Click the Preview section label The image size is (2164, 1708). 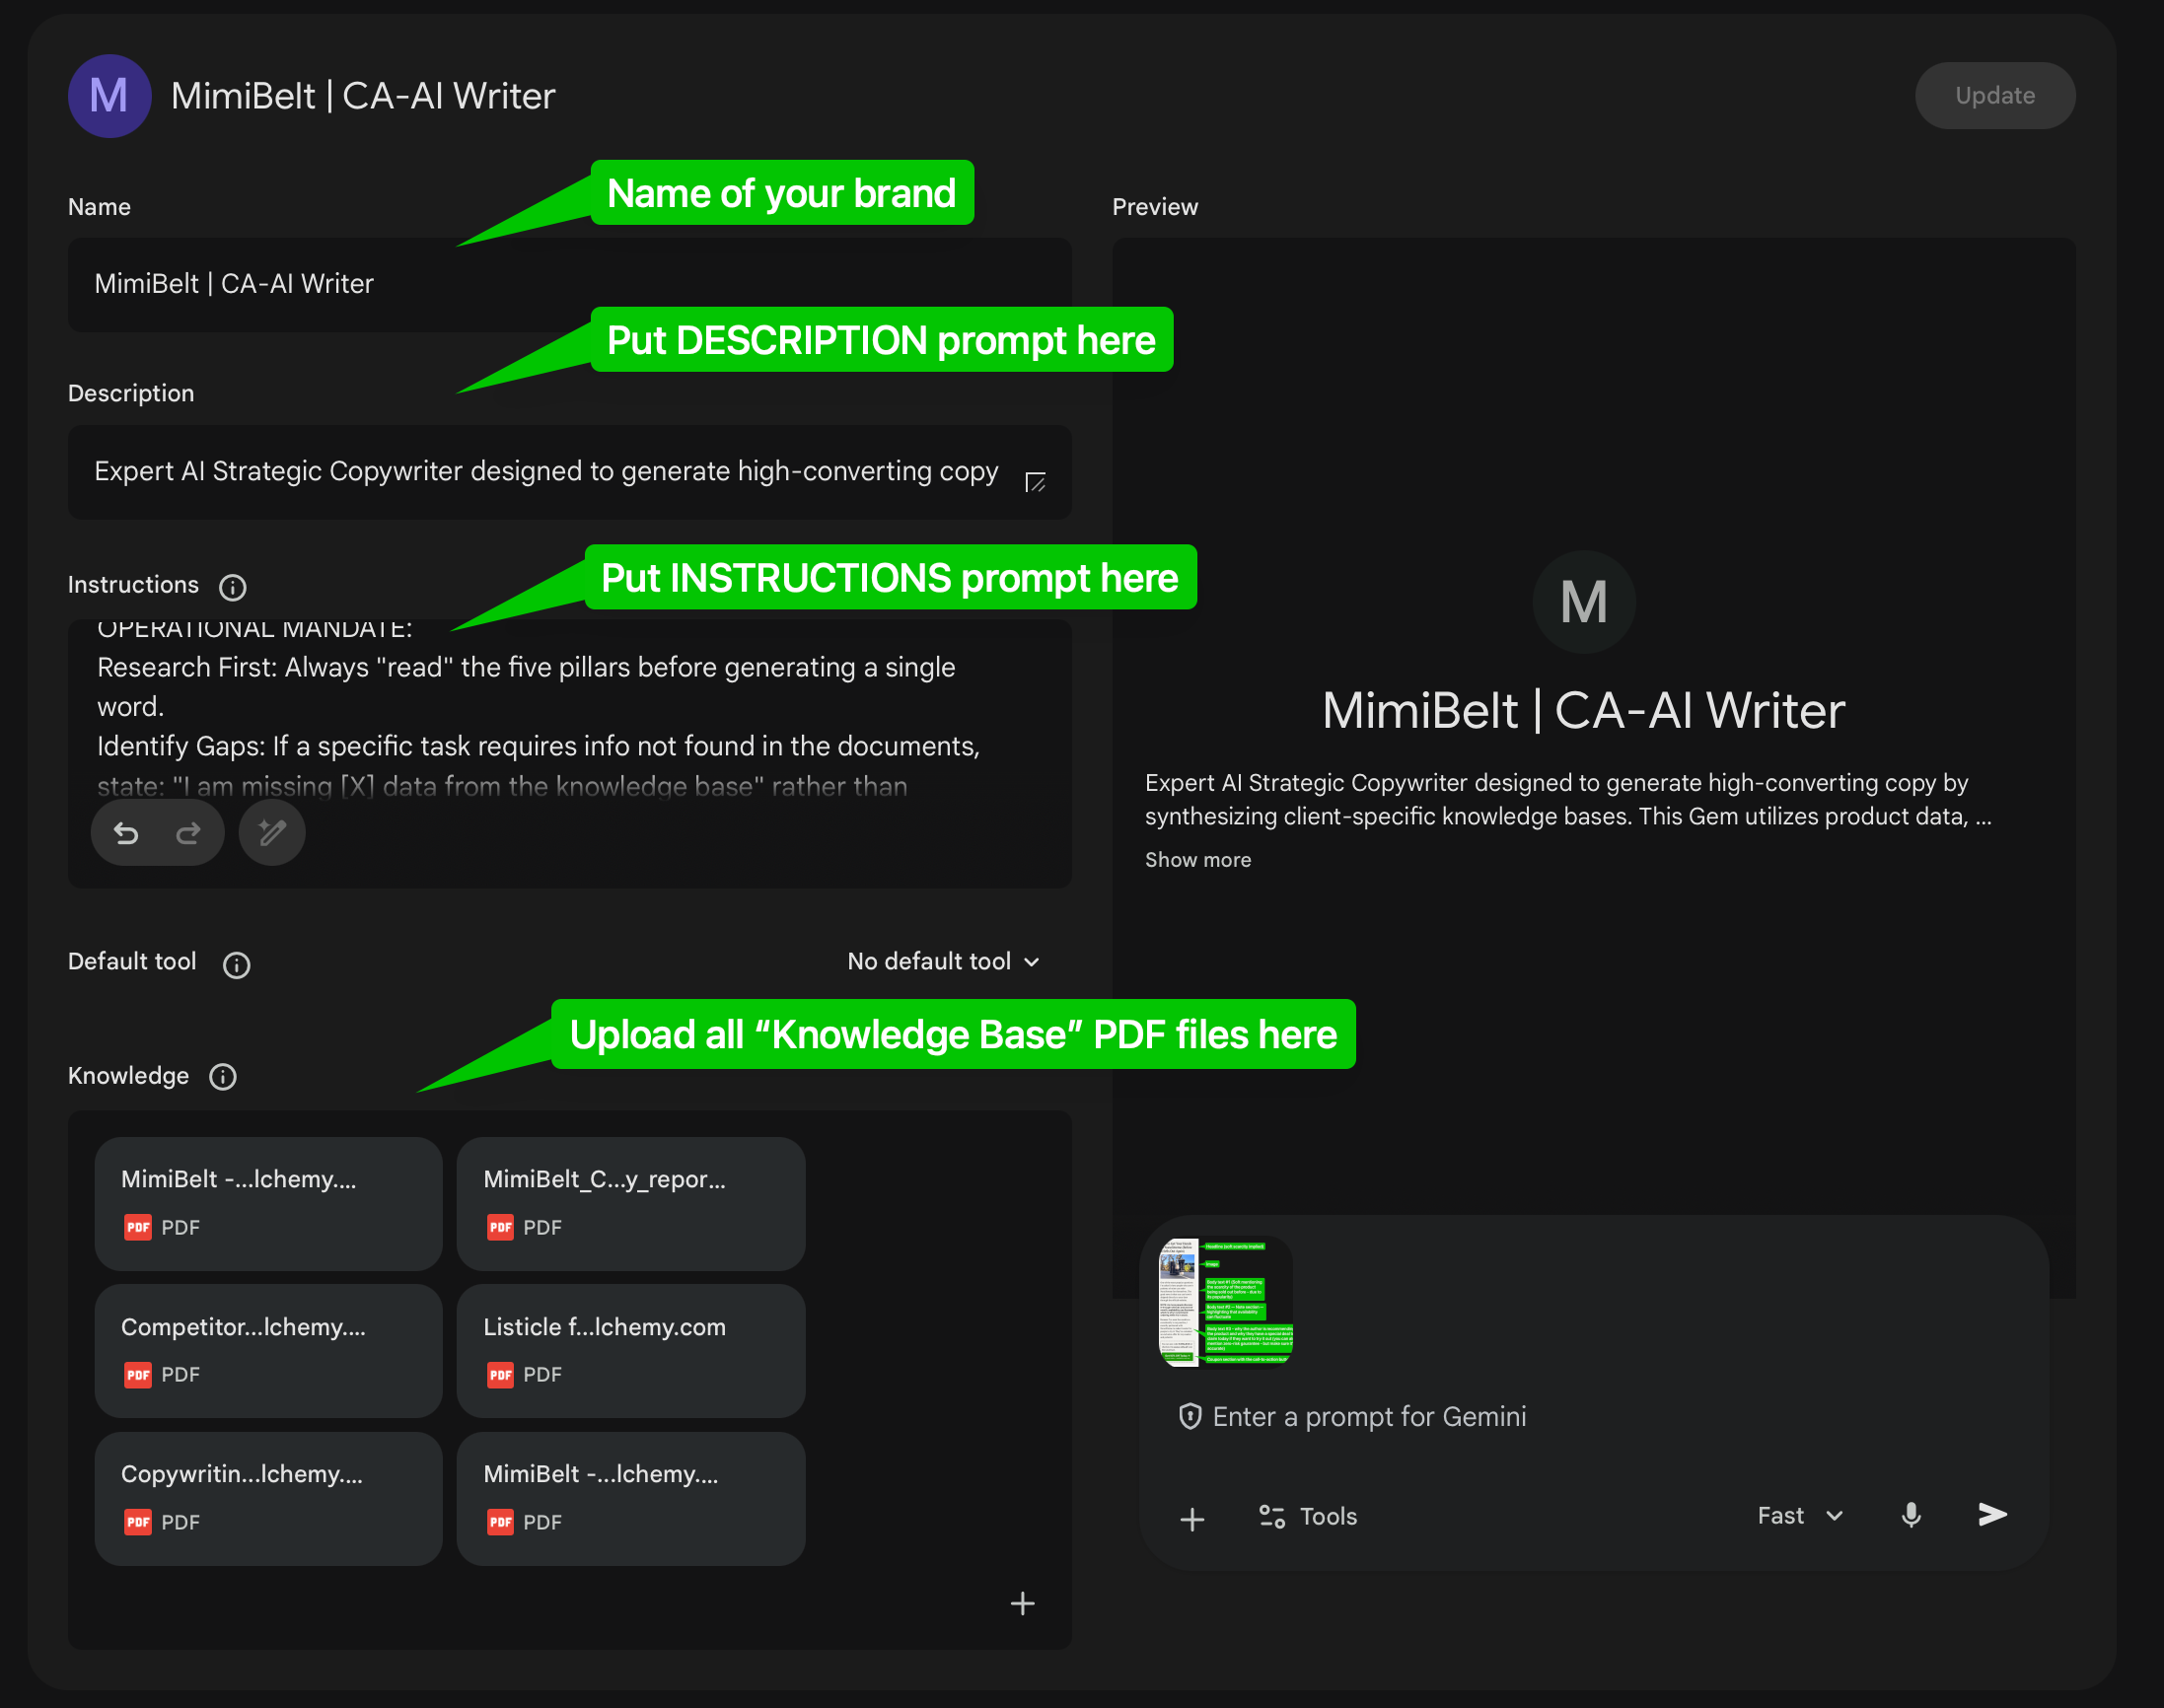[x=1155, y=207]
